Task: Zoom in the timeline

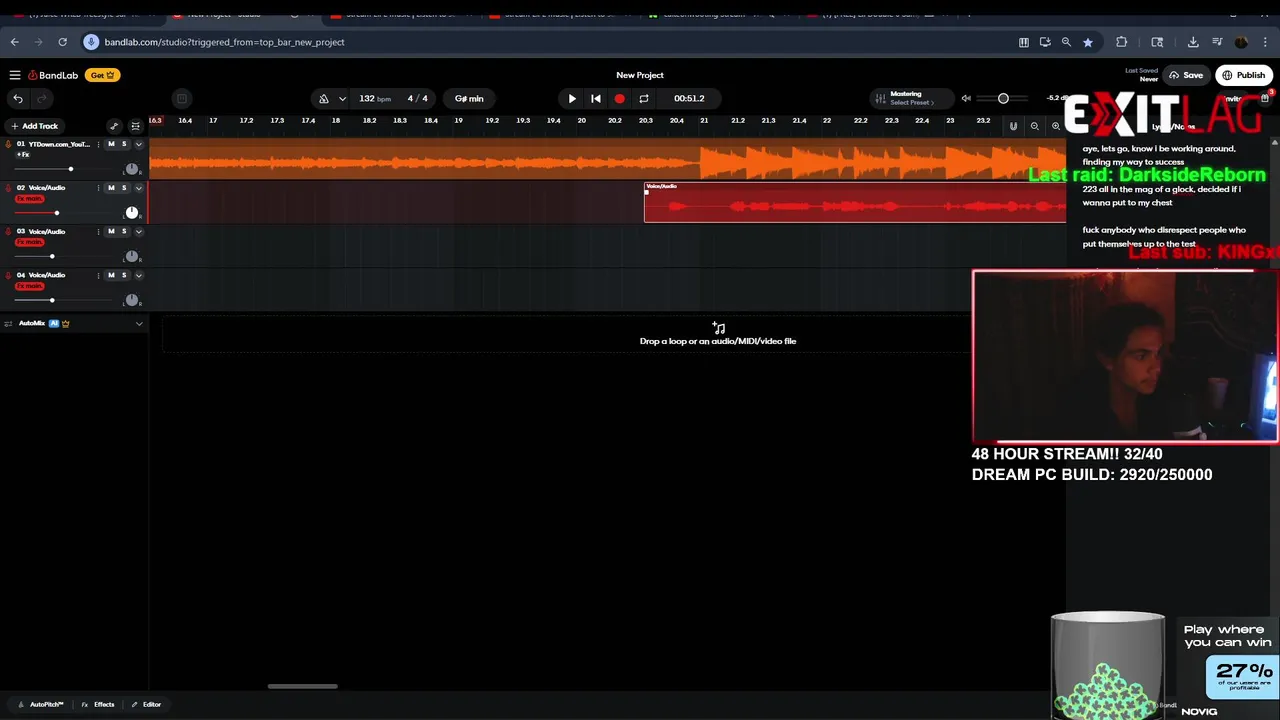Action: pyautogui.click(x=1056, y=126)
